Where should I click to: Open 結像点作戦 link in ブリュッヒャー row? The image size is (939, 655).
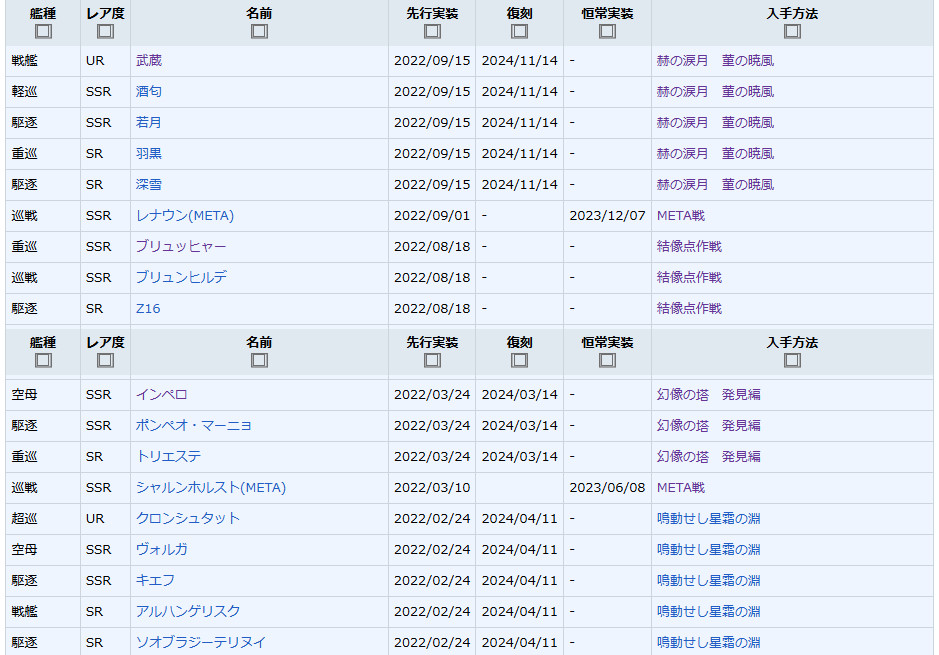click(689, 247)
